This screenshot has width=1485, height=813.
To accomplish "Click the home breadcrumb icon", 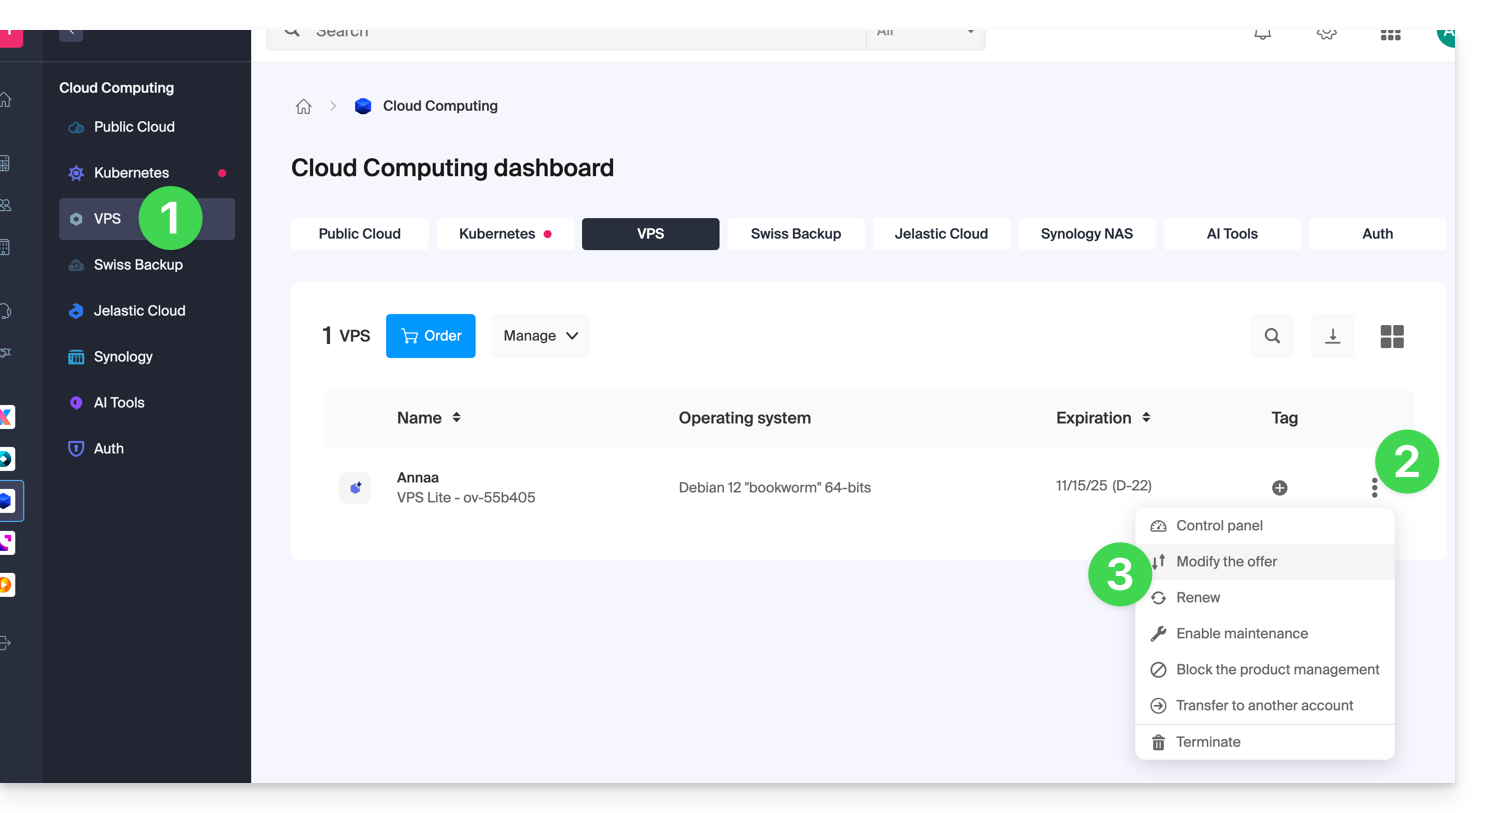I will 304,106.
